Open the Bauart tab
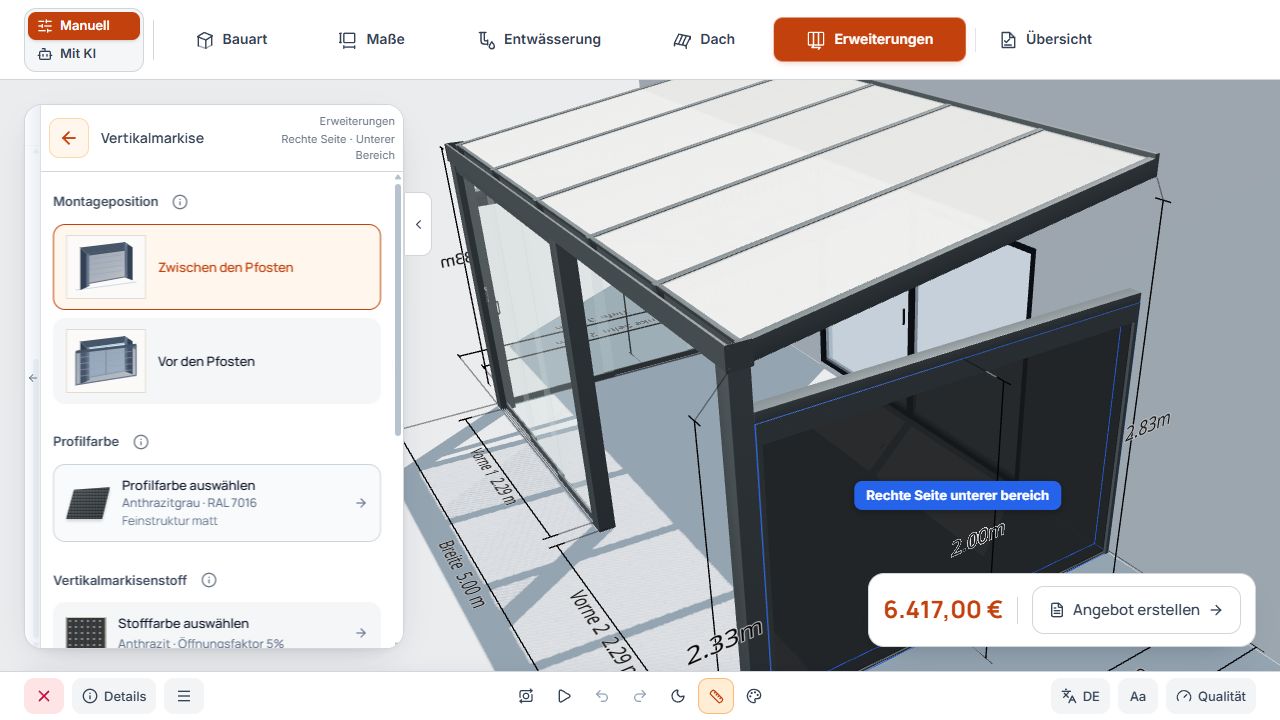Screen dimensions: 1280x720 pyautogui.click(x=232, y=40)
